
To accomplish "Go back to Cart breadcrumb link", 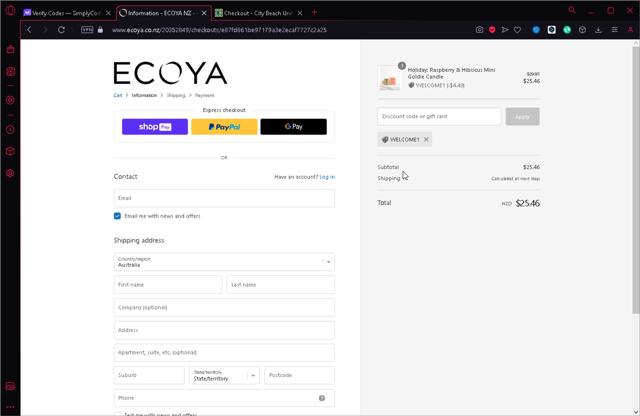I will (x=118, y=95).
